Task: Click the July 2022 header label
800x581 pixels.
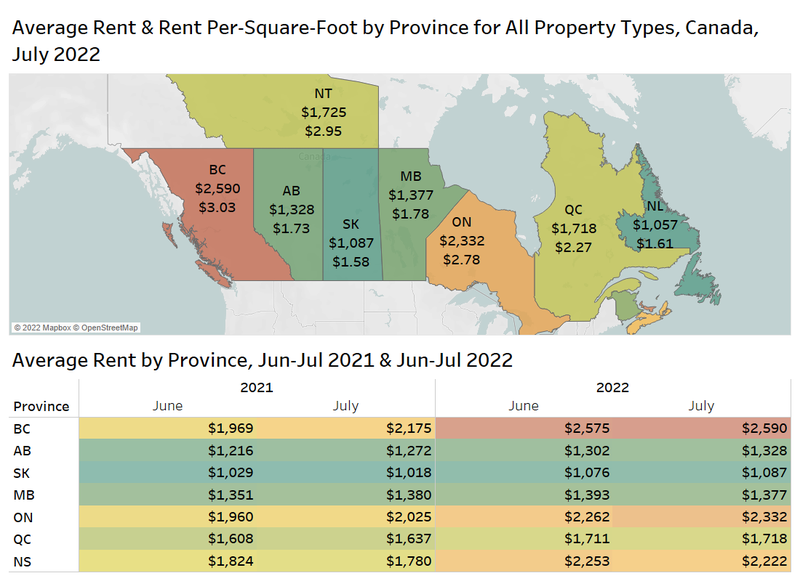Action: [x=702, y=405]
